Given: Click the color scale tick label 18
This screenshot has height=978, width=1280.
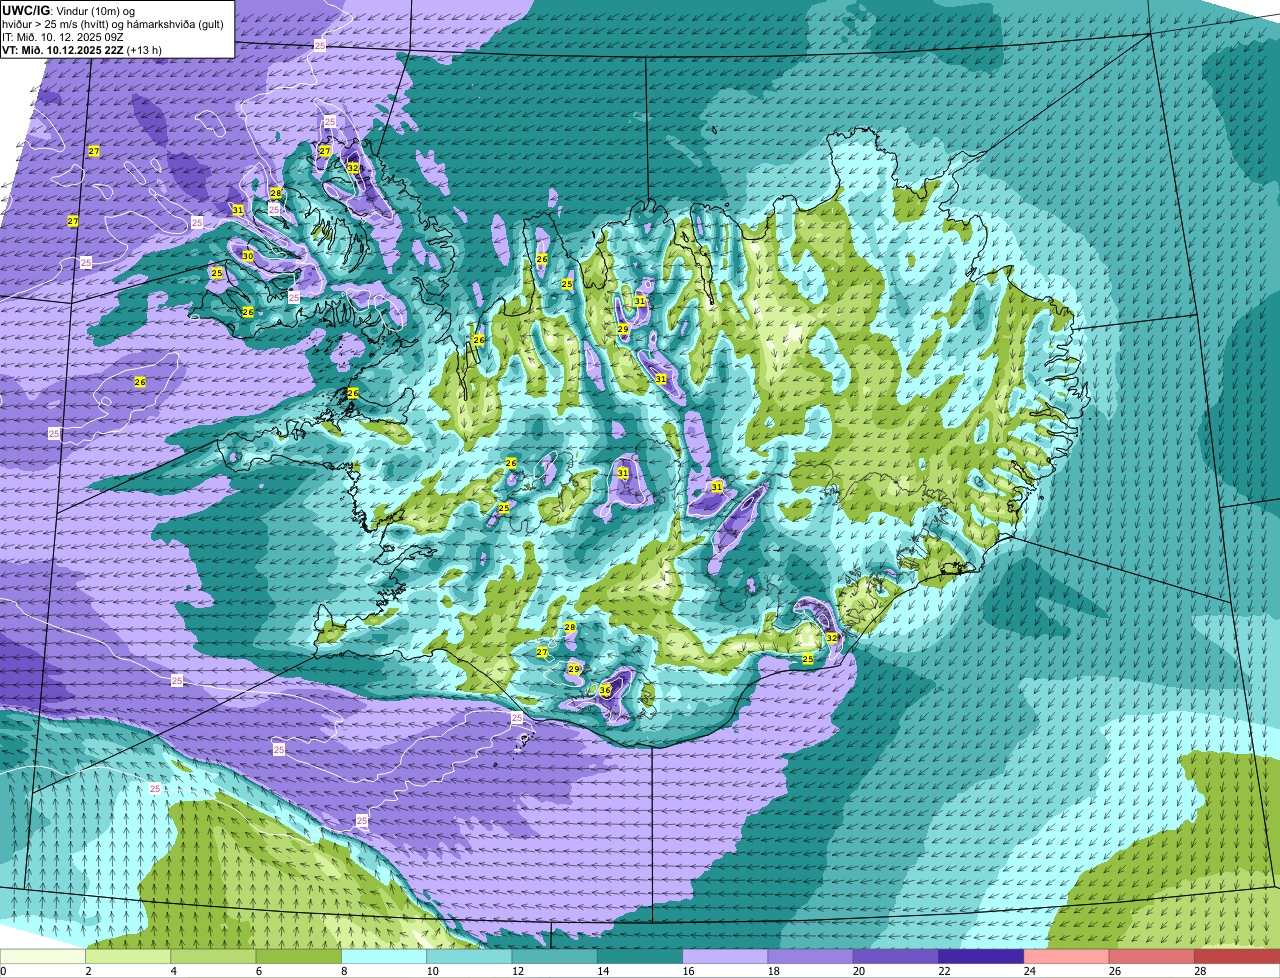Looking at the screenshot, I should pyautogui.click(x=773, y=971).
